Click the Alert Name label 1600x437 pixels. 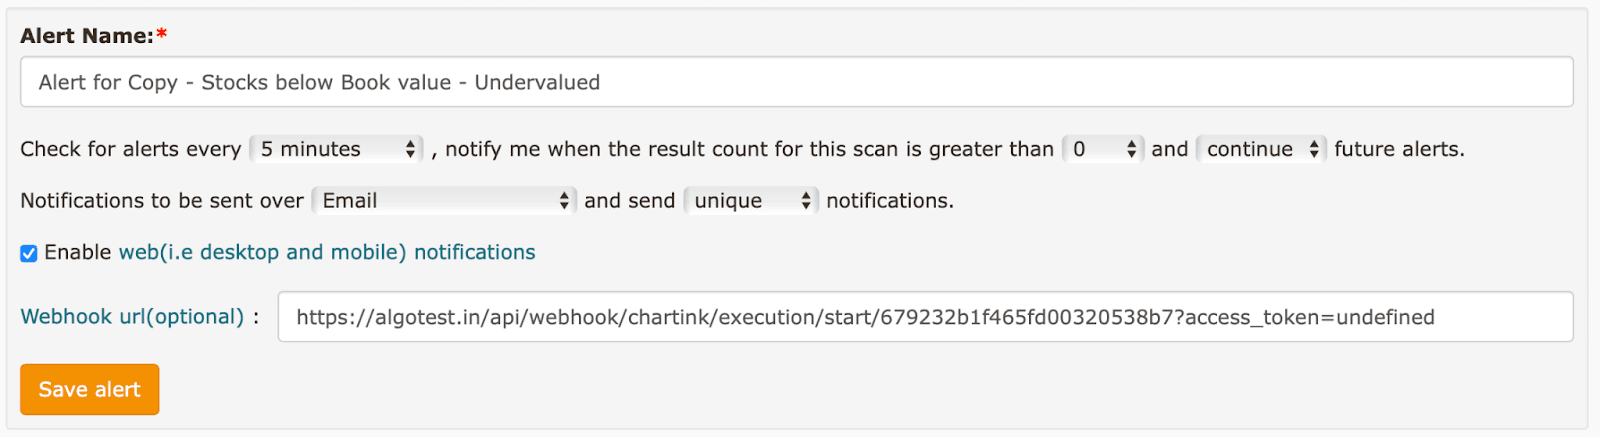tap(87, 36)
